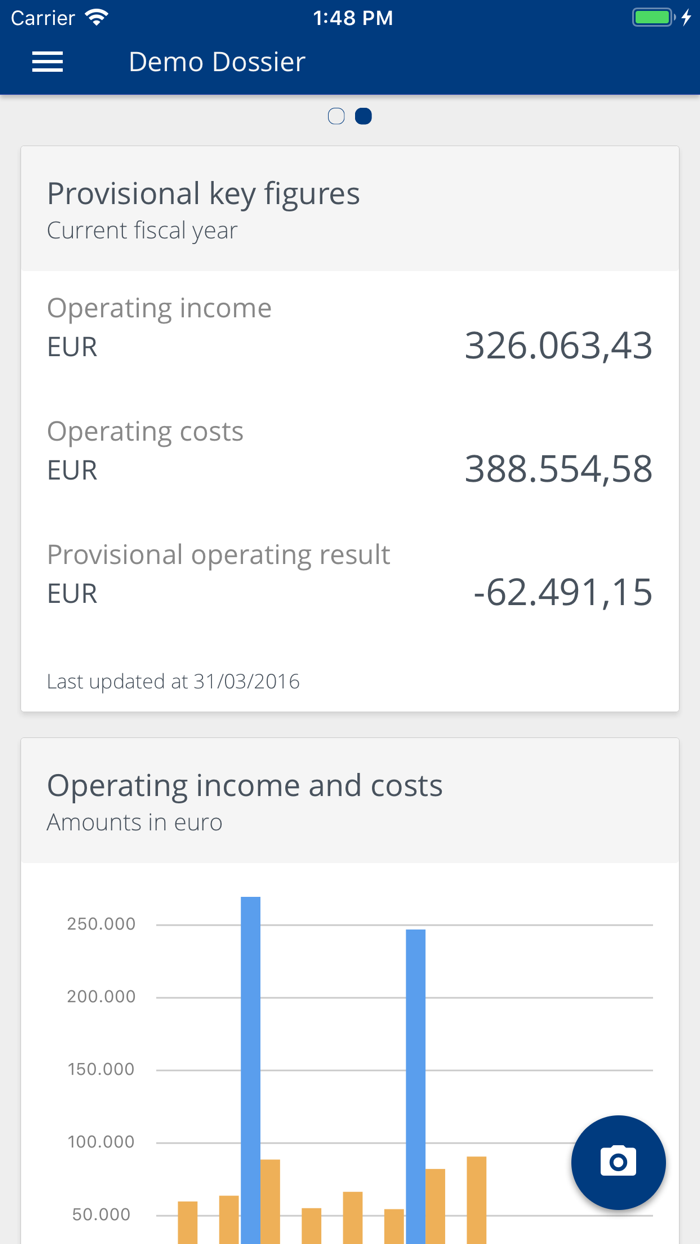The width and height of the screenshot is (700, 1244).
Task: Tap the Operating income value 326.063,43
Action: point(558,346)
